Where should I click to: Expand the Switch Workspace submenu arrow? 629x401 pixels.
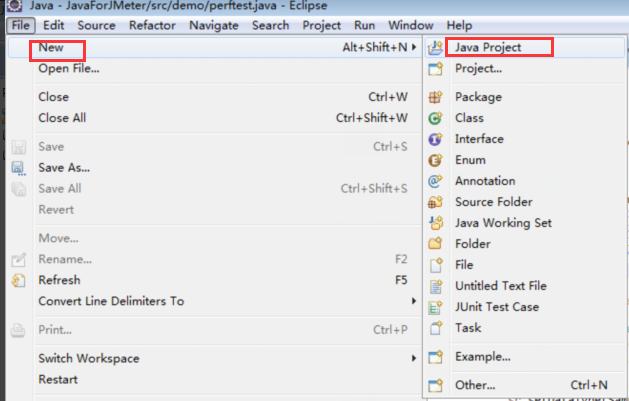point(414,358)
